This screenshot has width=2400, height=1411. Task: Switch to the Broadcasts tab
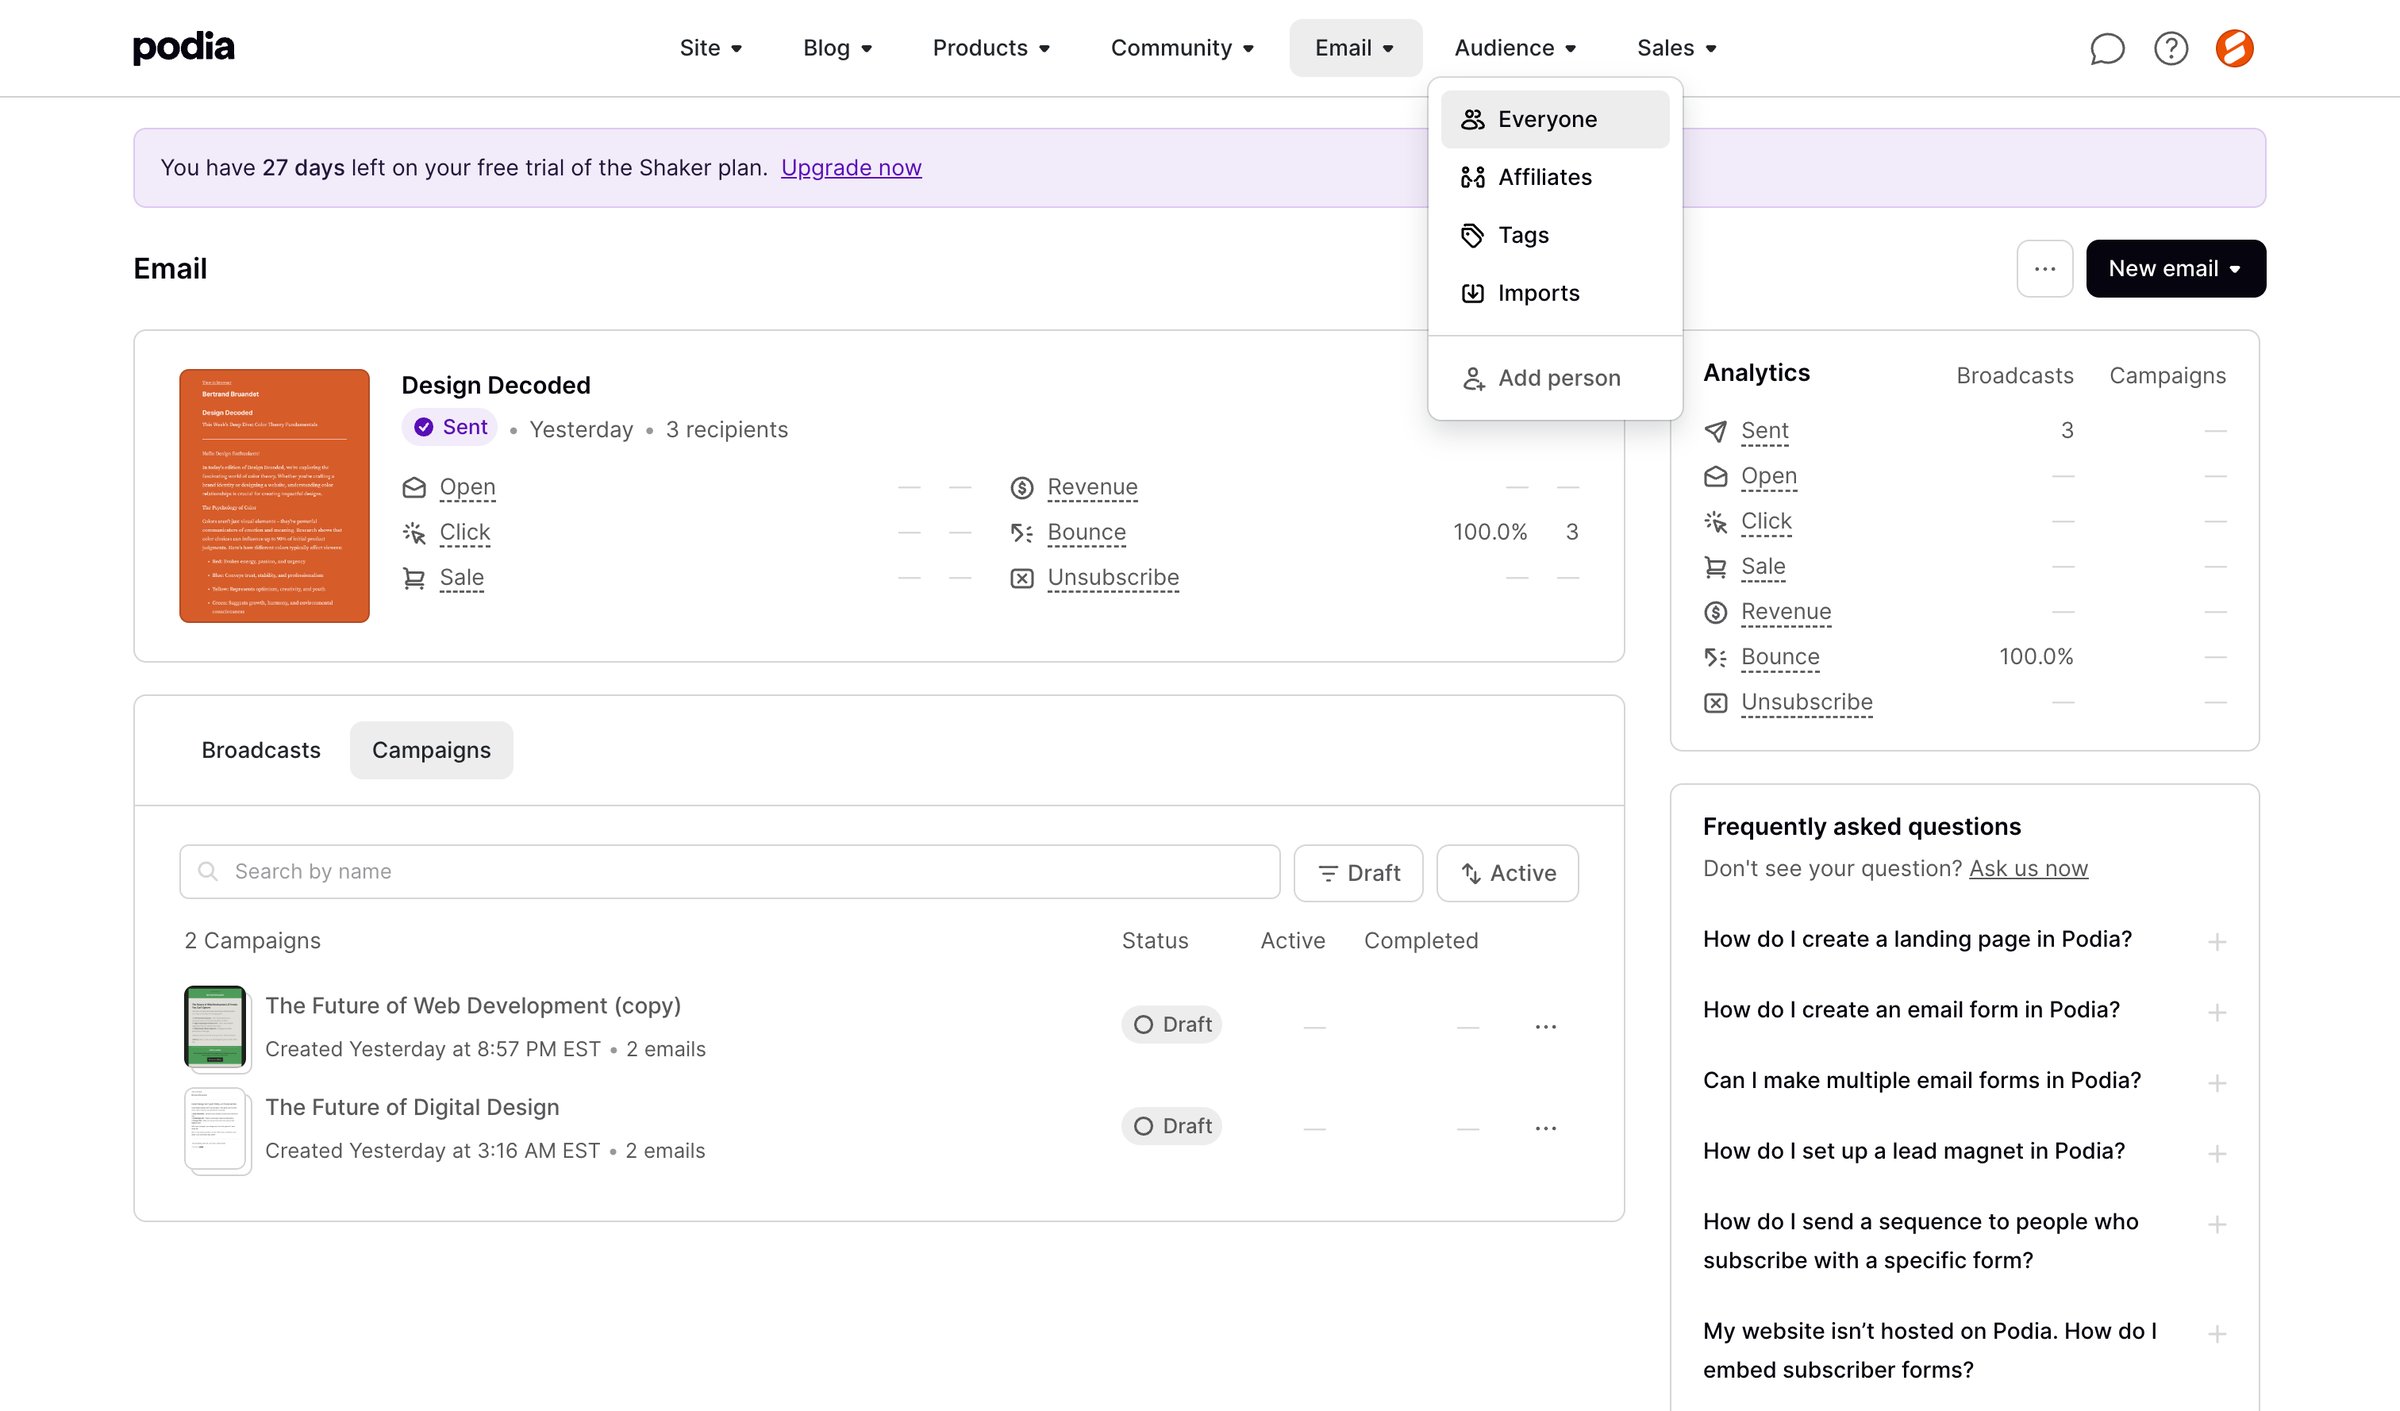click(261, 750)
